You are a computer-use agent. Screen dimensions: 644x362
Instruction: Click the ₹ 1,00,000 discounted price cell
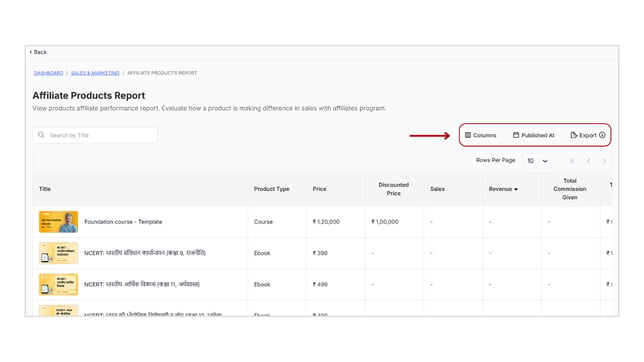(x=385, y=222)
